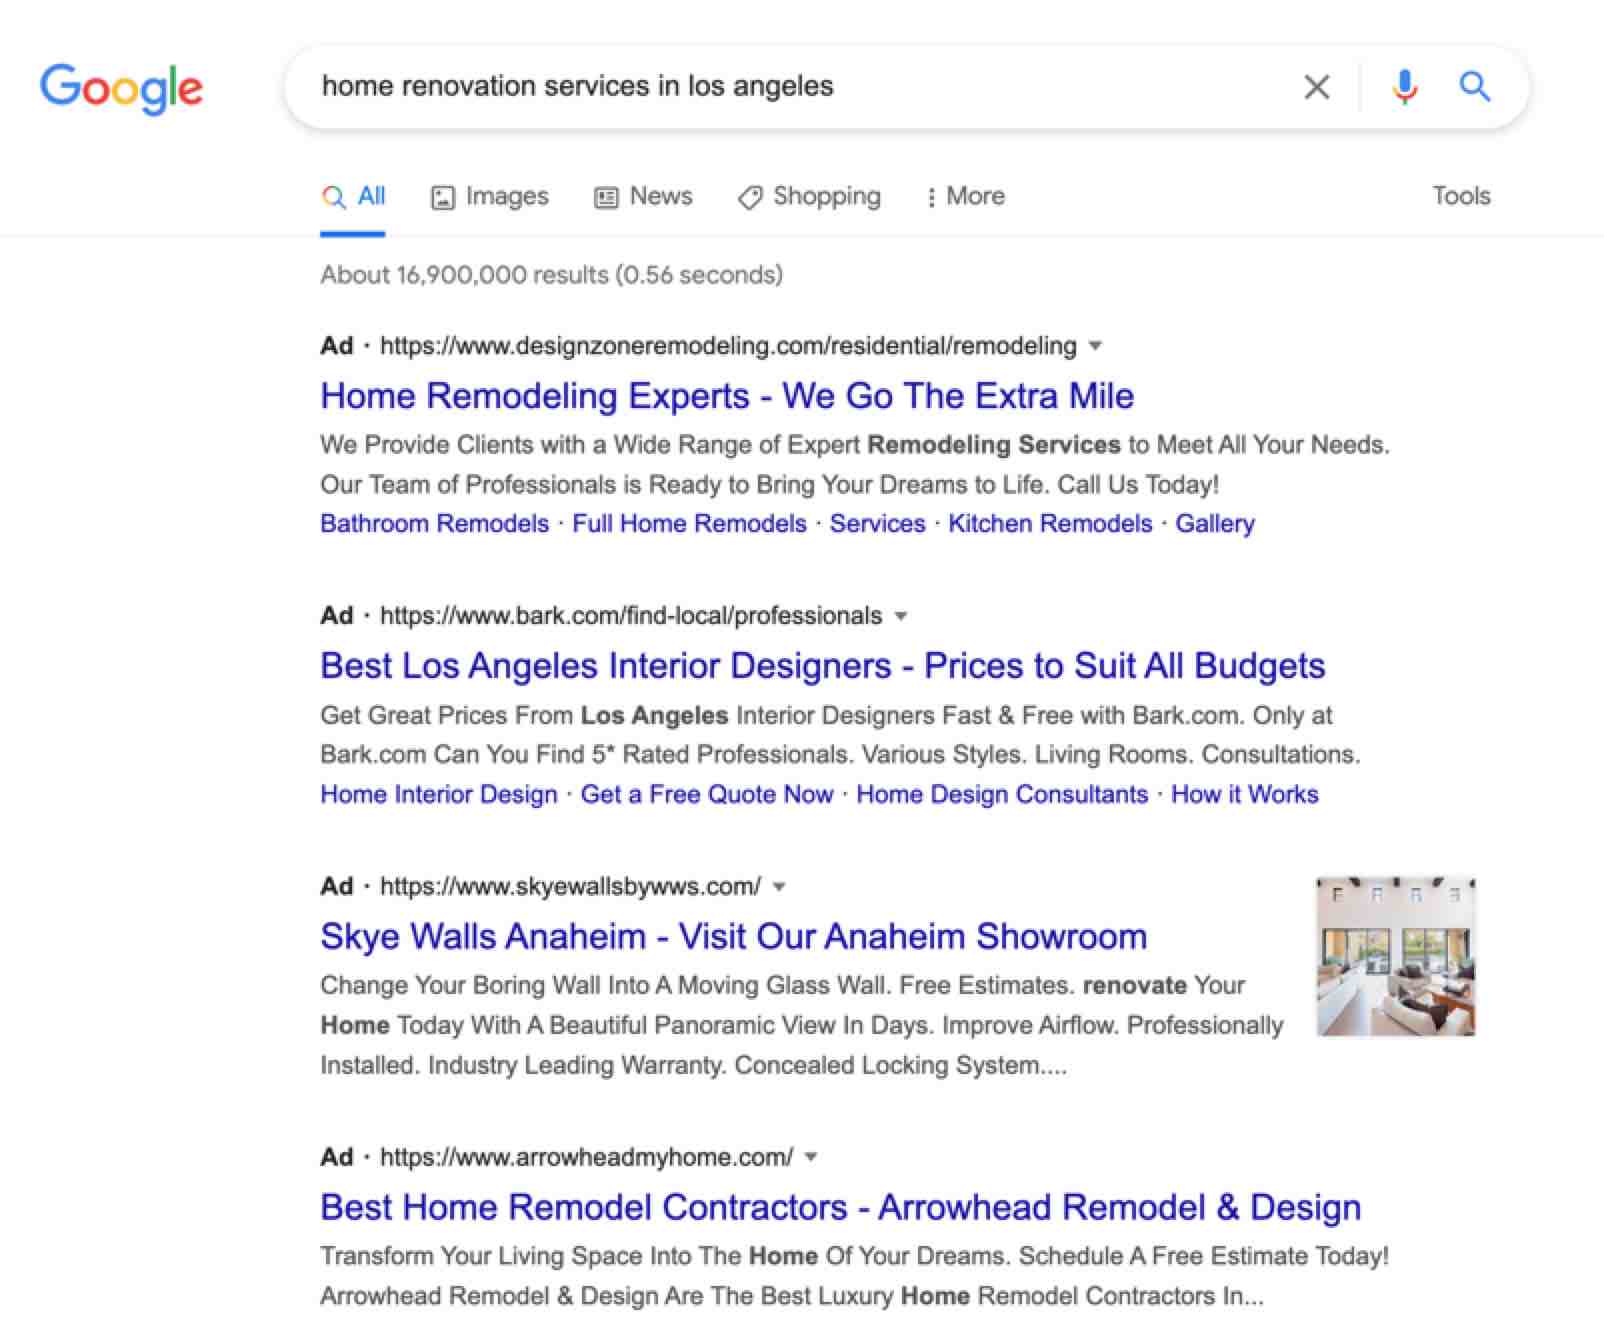Click the Skye Walls living room thumbnail
This screenshot has height=1344, width=1604.
(1395, 956)
